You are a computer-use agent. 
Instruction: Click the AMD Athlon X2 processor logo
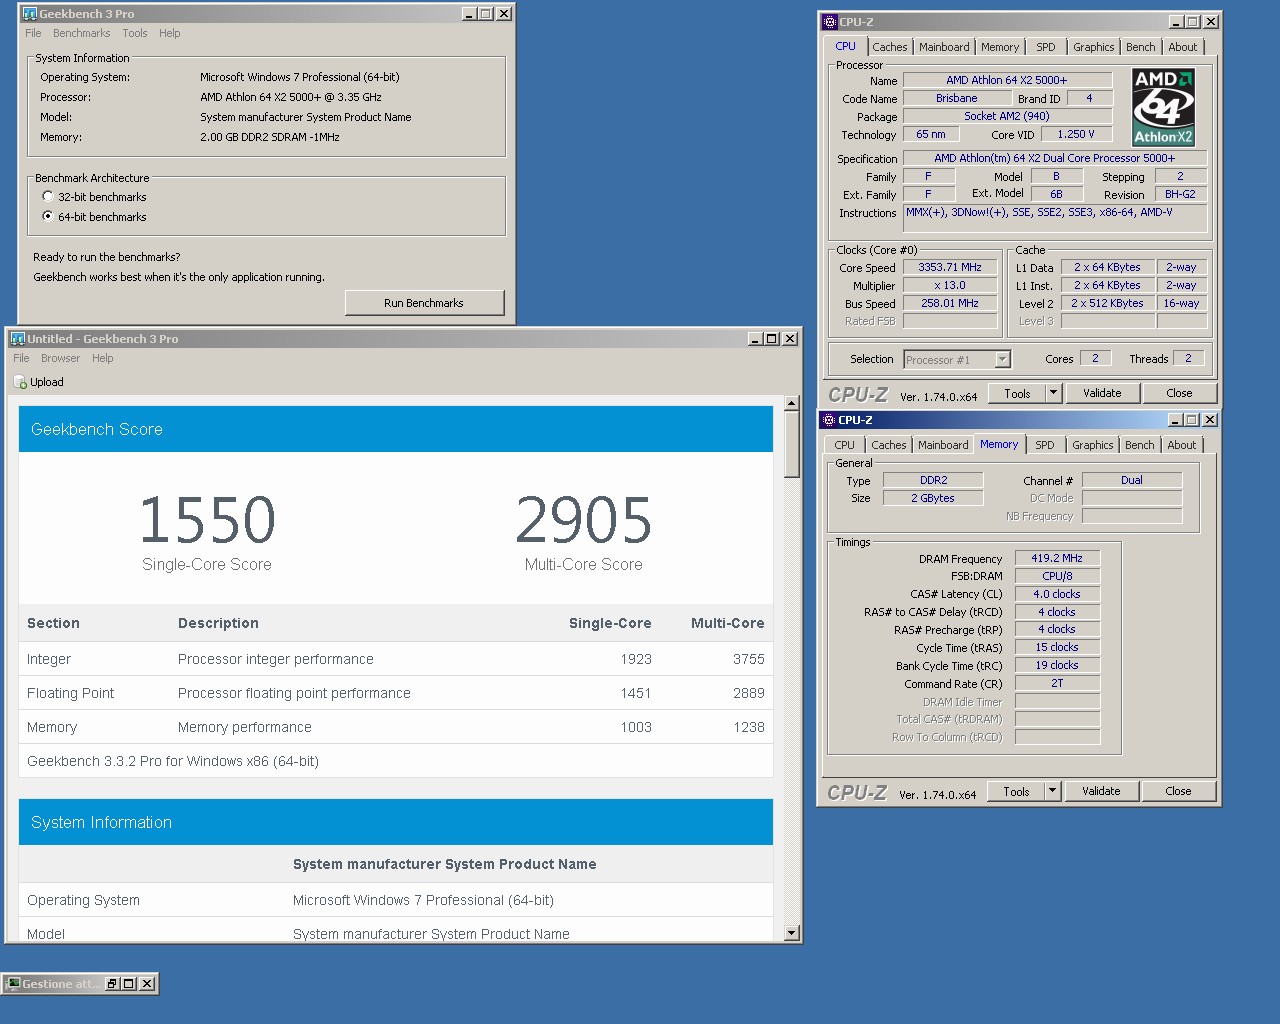pyautogui.click(x=1163, y=107)
